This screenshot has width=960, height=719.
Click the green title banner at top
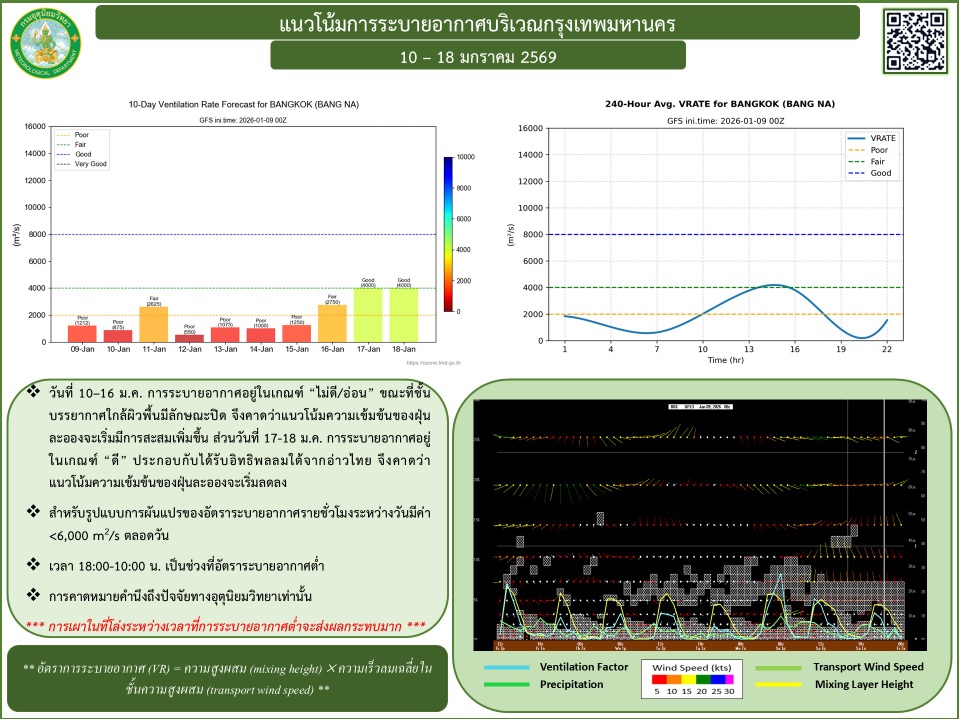[478, 21]
